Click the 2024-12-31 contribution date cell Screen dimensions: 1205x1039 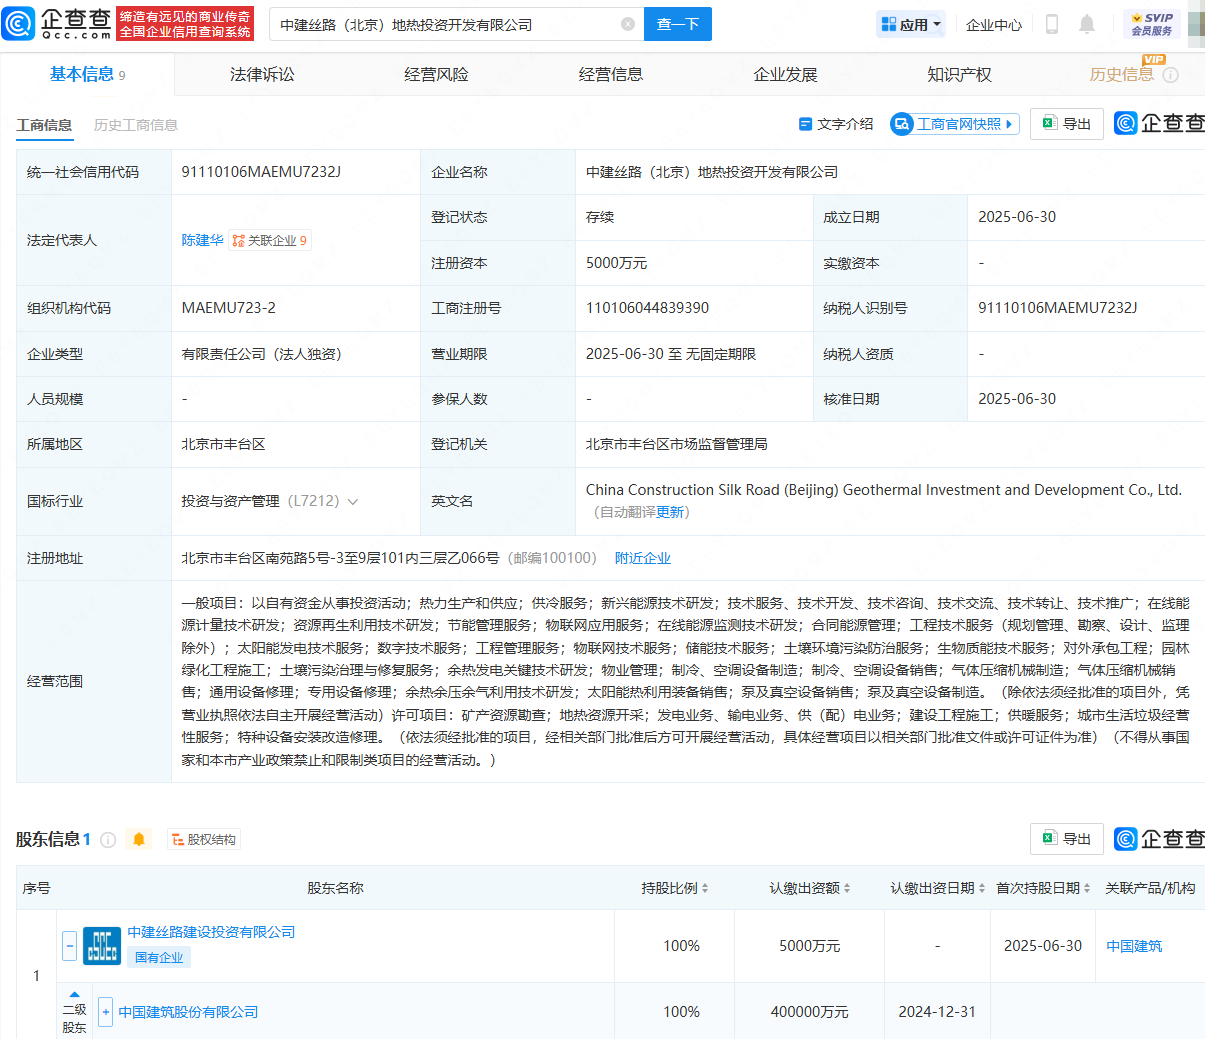pyautogui.click(x=937, y=1012)
